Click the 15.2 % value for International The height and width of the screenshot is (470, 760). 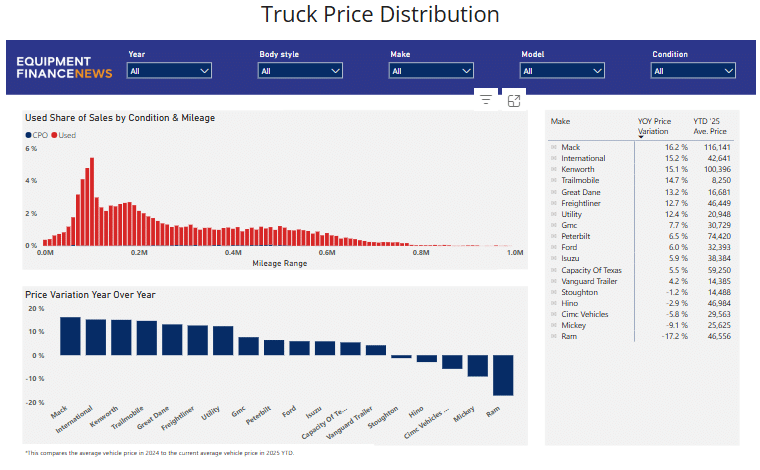[x=676, y=158]
